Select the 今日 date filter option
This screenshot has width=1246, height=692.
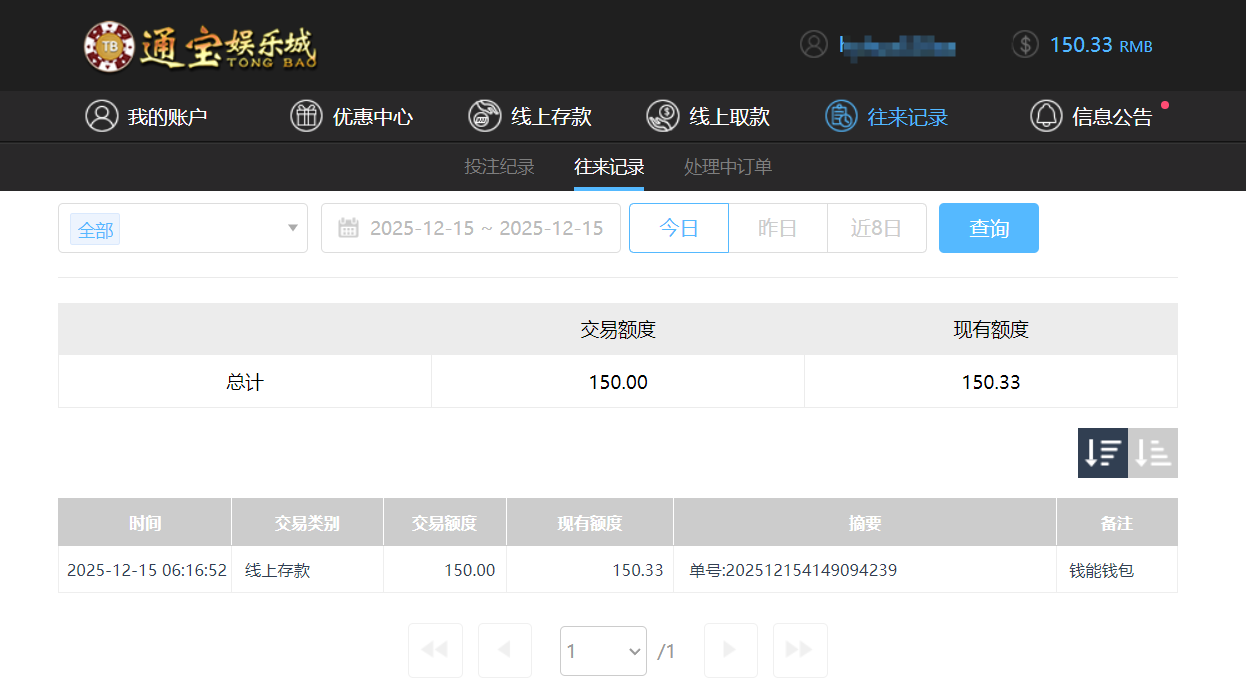(x=678, y=228)
